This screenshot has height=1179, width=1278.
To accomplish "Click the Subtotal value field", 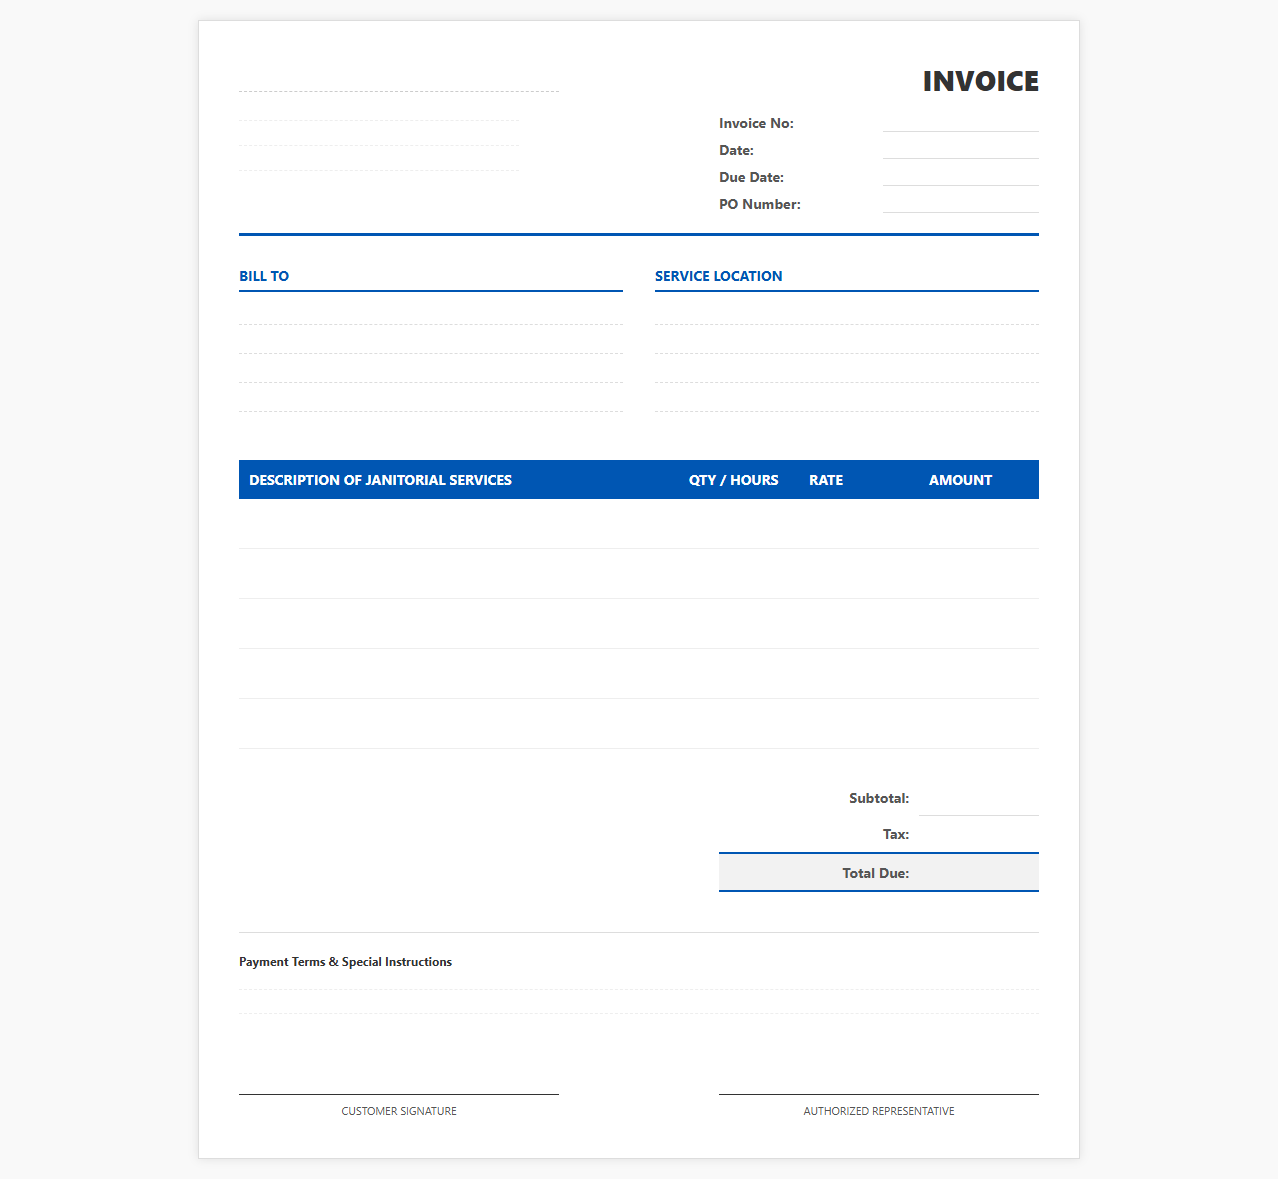I will coord(978,798).
